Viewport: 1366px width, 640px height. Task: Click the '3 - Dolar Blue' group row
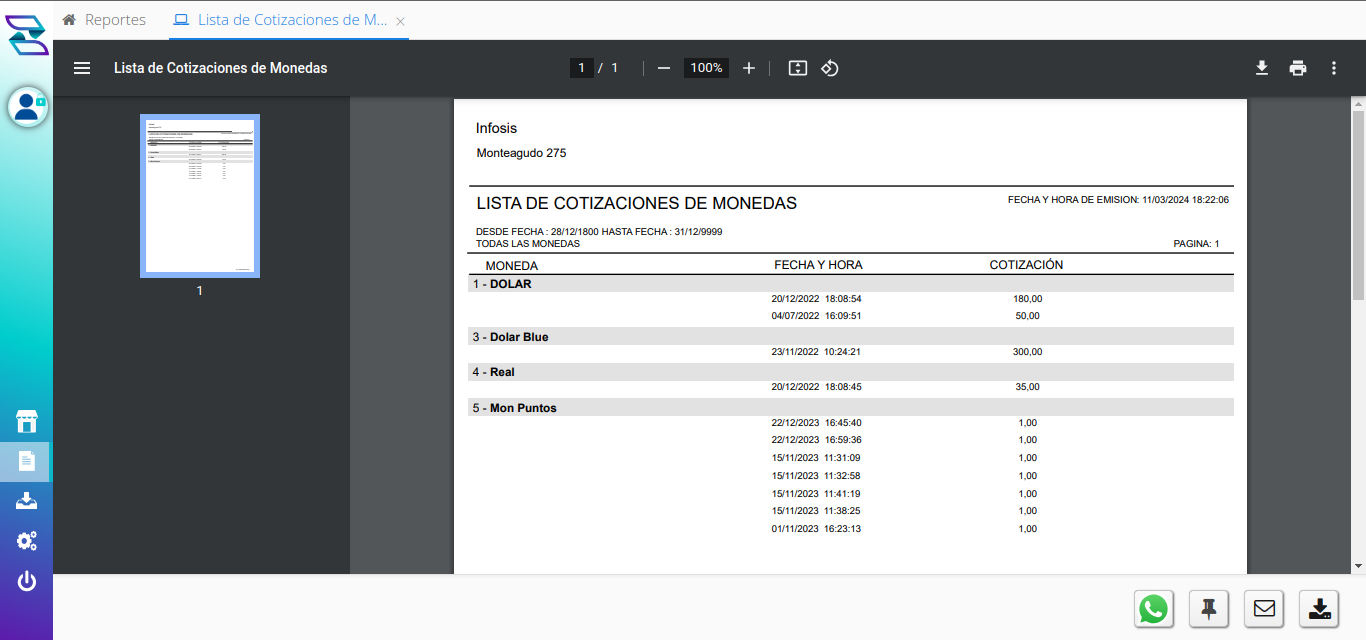851,337
